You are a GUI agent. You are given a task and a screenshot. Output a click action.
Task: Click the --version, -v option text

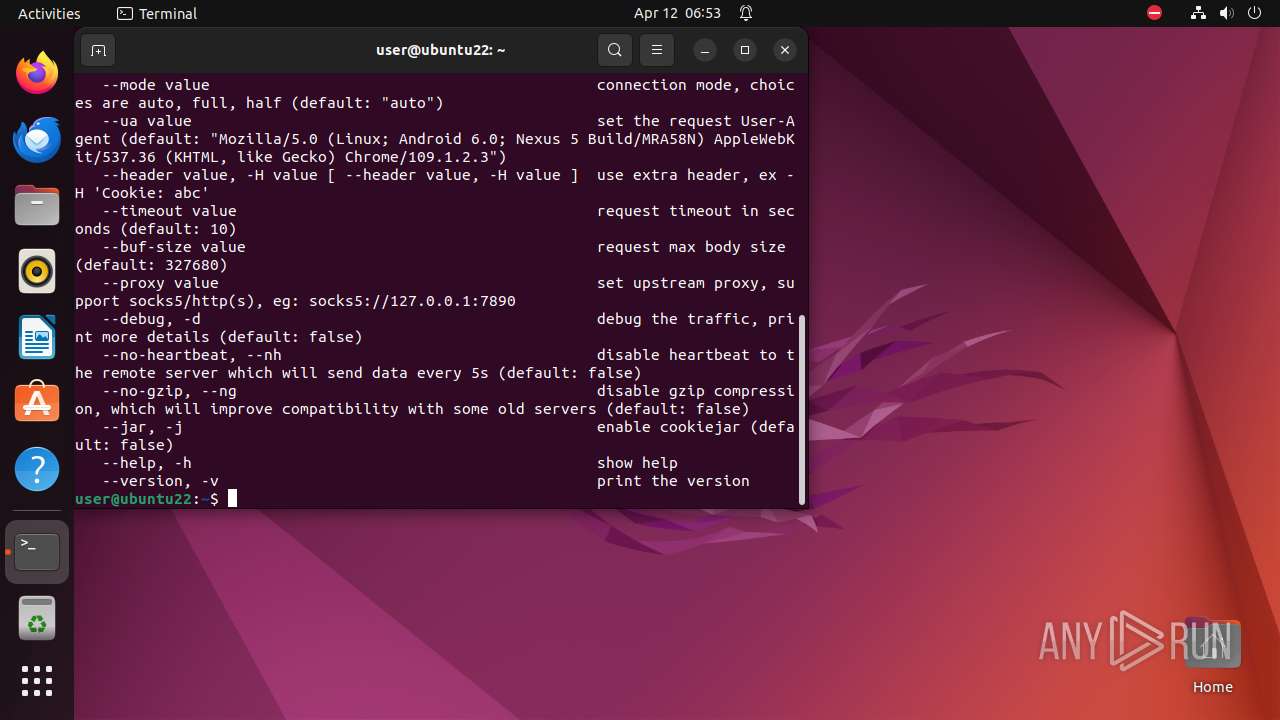(x=160, y=481)
